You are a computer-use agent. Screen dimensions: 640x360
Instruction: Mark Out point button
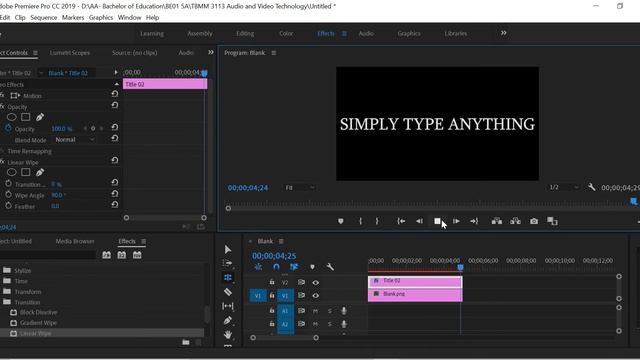[x=377, y=221]
